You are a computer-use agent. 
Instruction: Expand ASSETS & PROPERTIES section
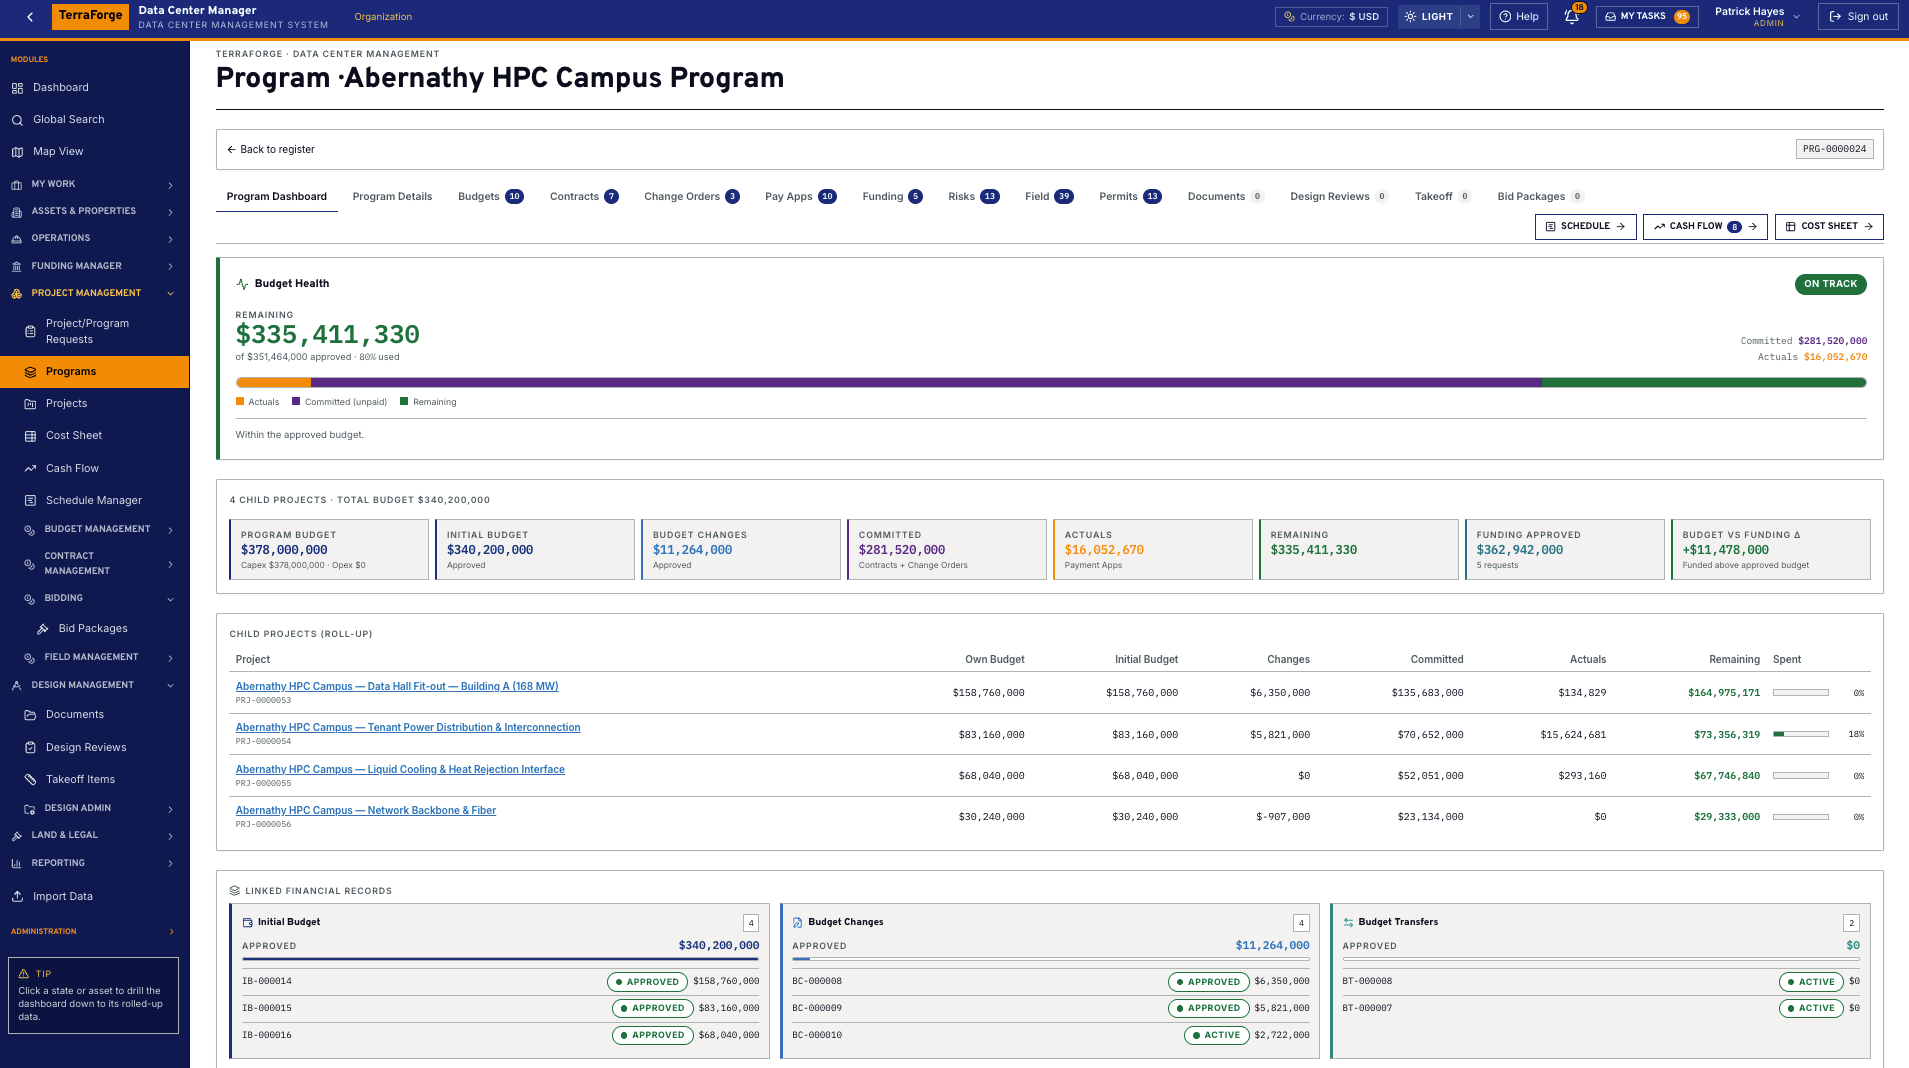point(94,211)
